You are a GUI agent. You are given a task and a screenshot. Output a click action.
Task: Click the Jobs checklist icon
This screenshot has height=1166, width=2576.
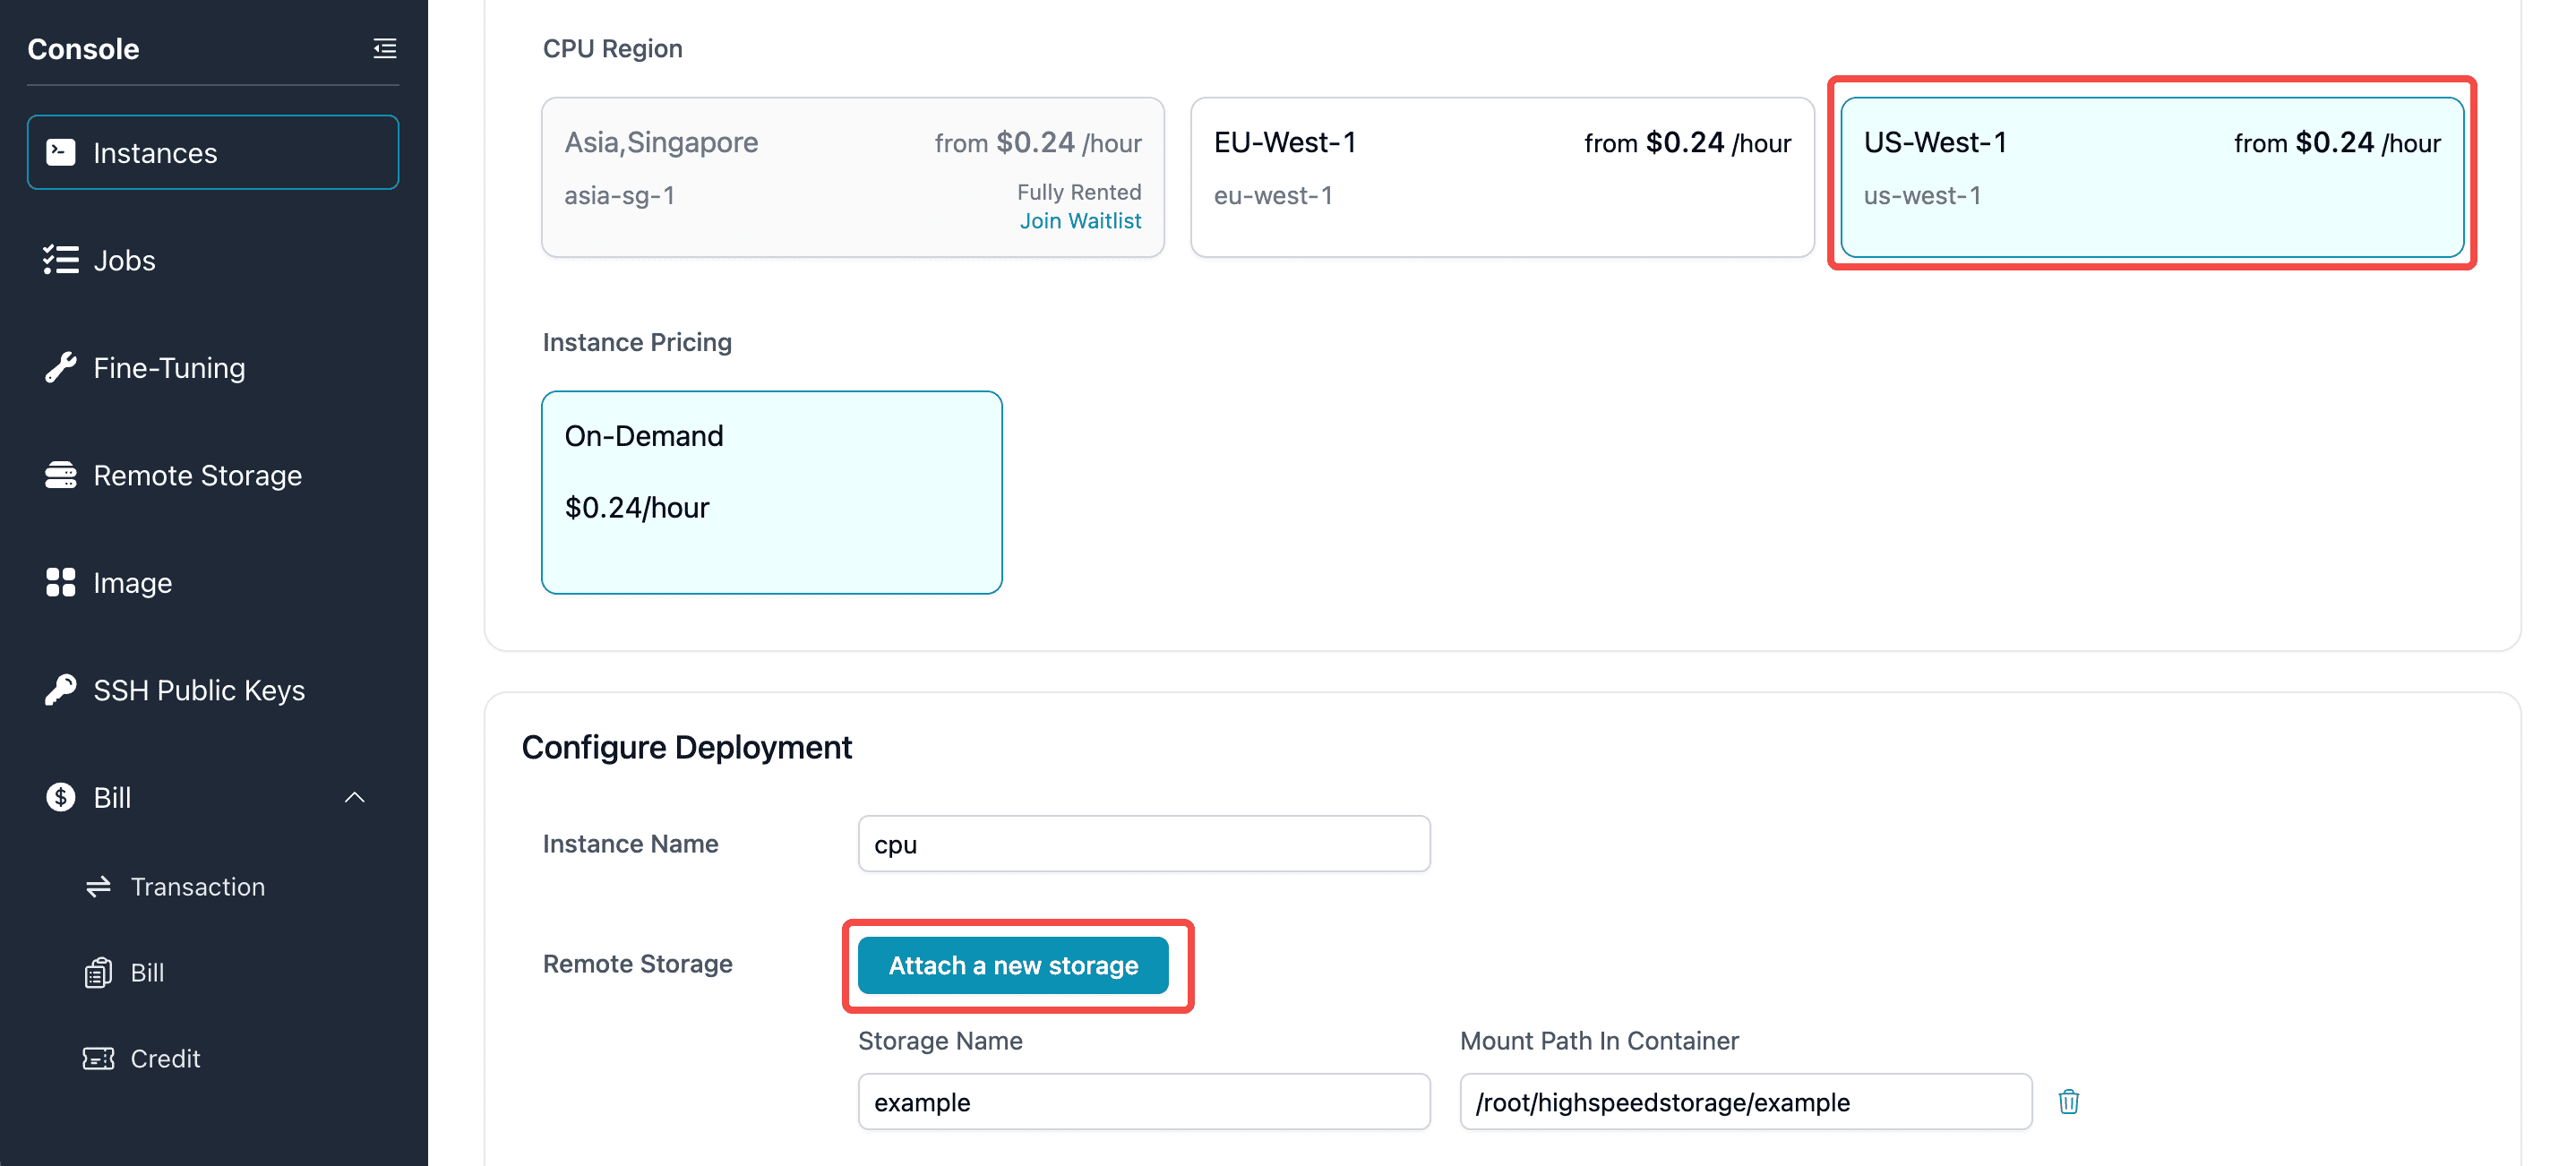point(60,260)
